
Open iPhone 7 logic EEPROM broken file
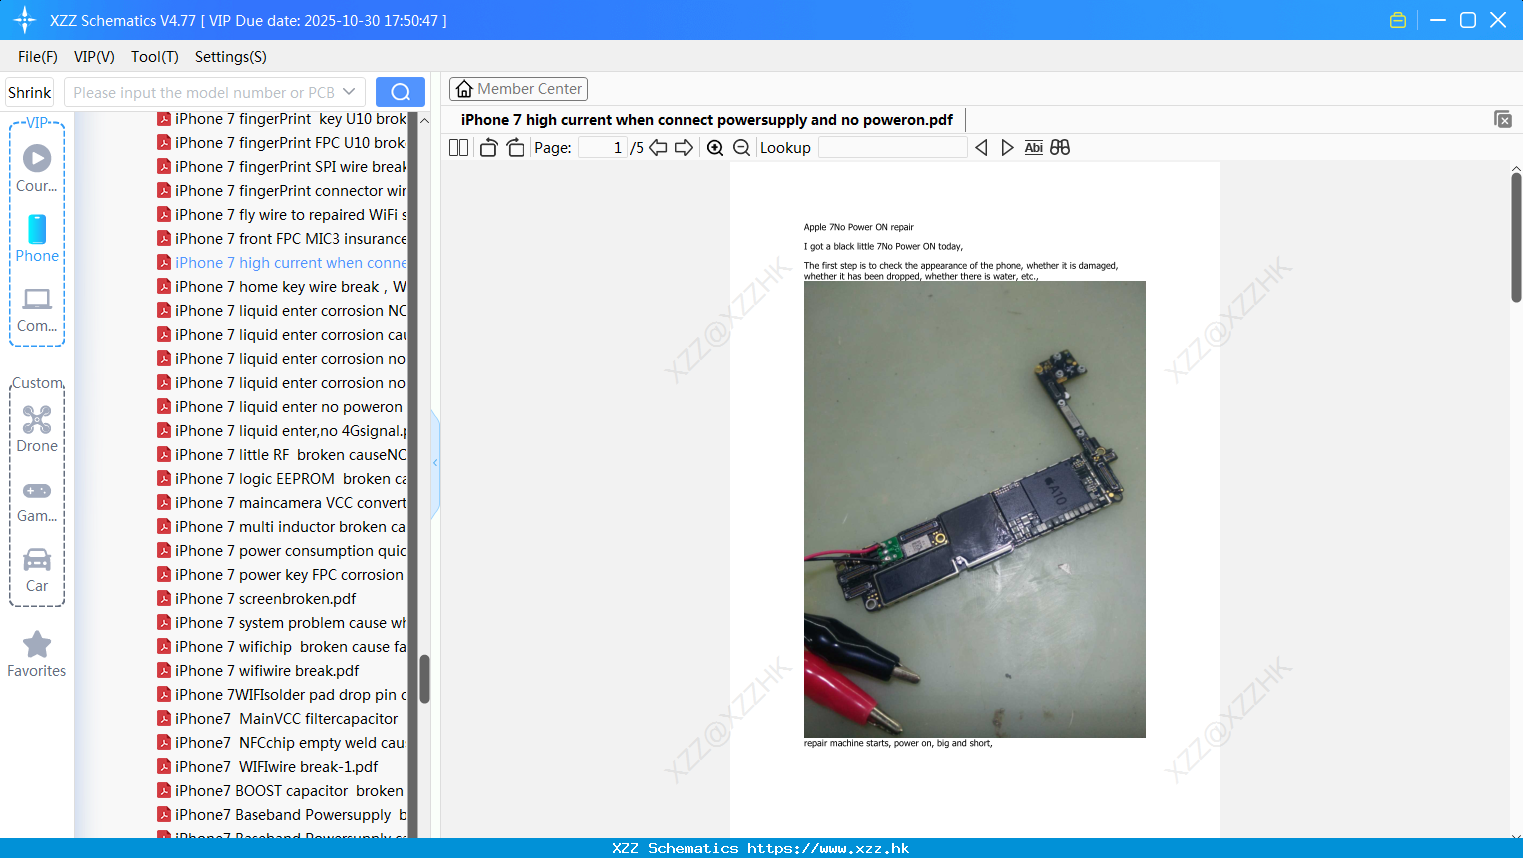(x=282, y=479)
